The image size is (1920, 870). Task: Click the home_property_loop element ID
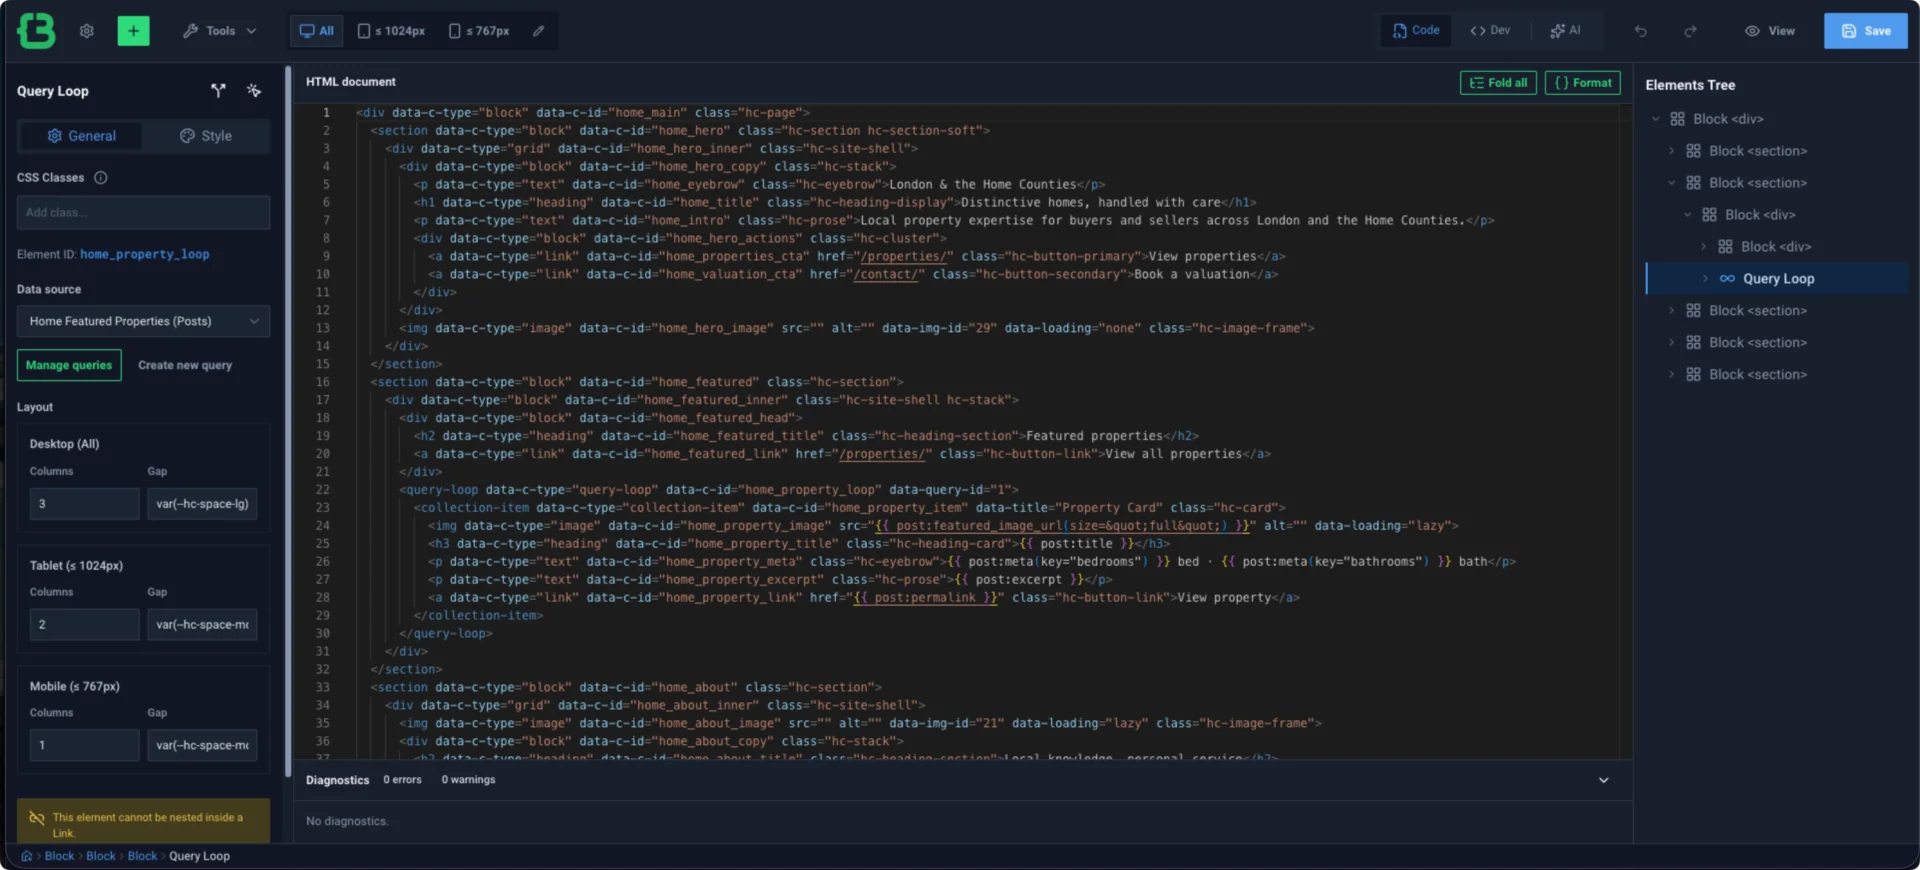click(x=144, y=255)
